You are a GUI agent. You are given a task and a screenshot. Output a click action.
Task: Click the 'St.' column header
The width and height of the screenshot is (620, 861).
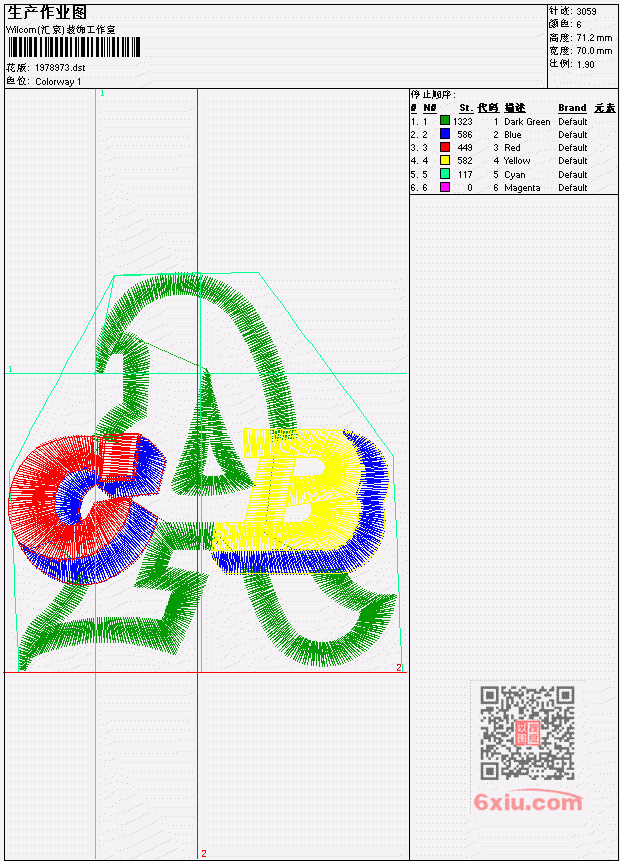click(x=466, y=108)
